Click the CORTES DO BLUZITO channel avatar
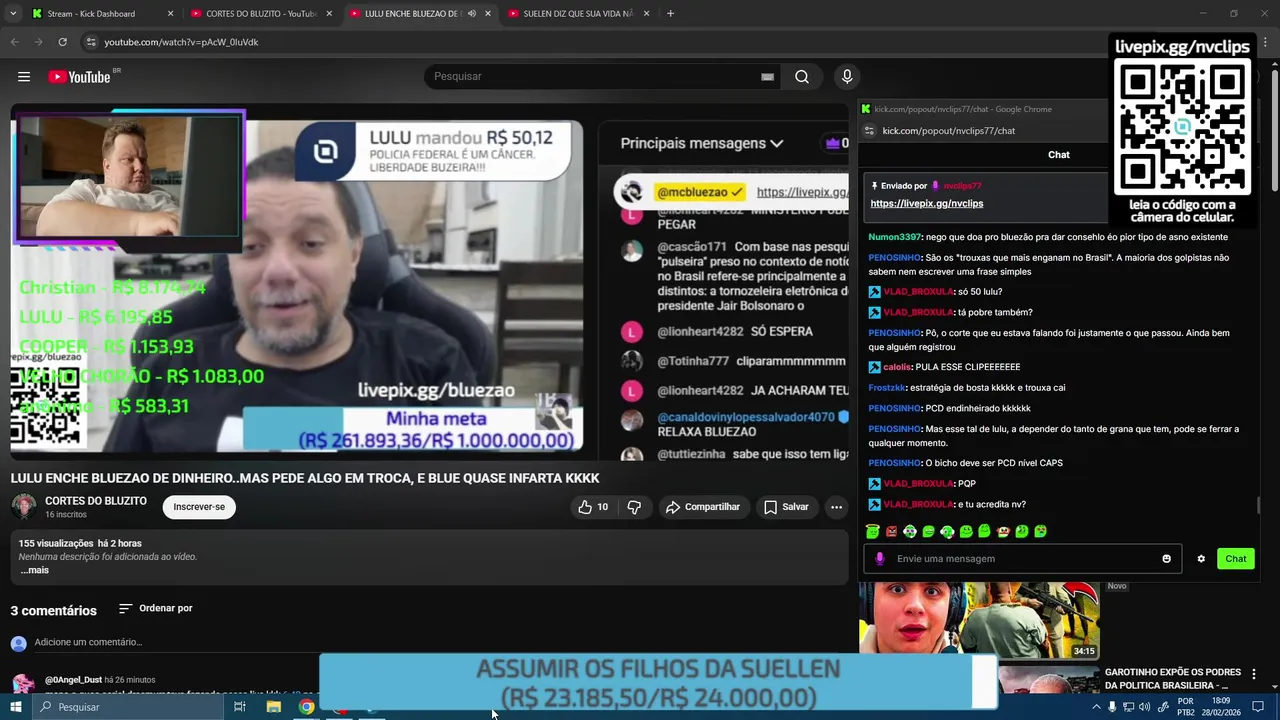The width and height of the screenshot is (1280, 720). (24, 507)
